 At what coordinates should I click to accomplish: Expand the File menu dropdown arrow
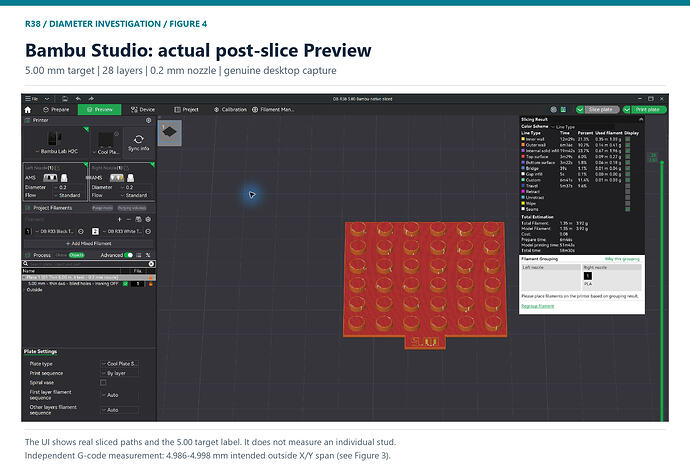pyautogui.click(x=47, y=99)
